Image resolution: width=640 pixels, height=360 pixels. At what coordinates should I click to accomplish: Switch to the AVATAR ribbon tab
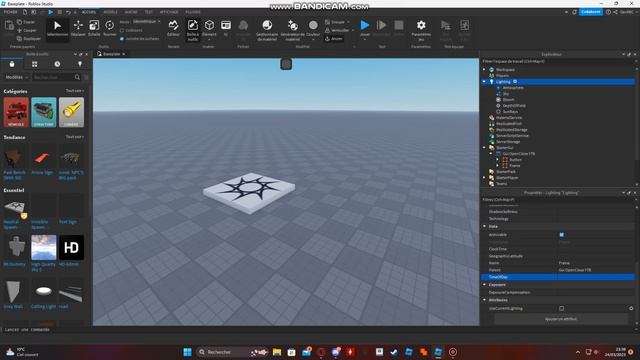131,12
